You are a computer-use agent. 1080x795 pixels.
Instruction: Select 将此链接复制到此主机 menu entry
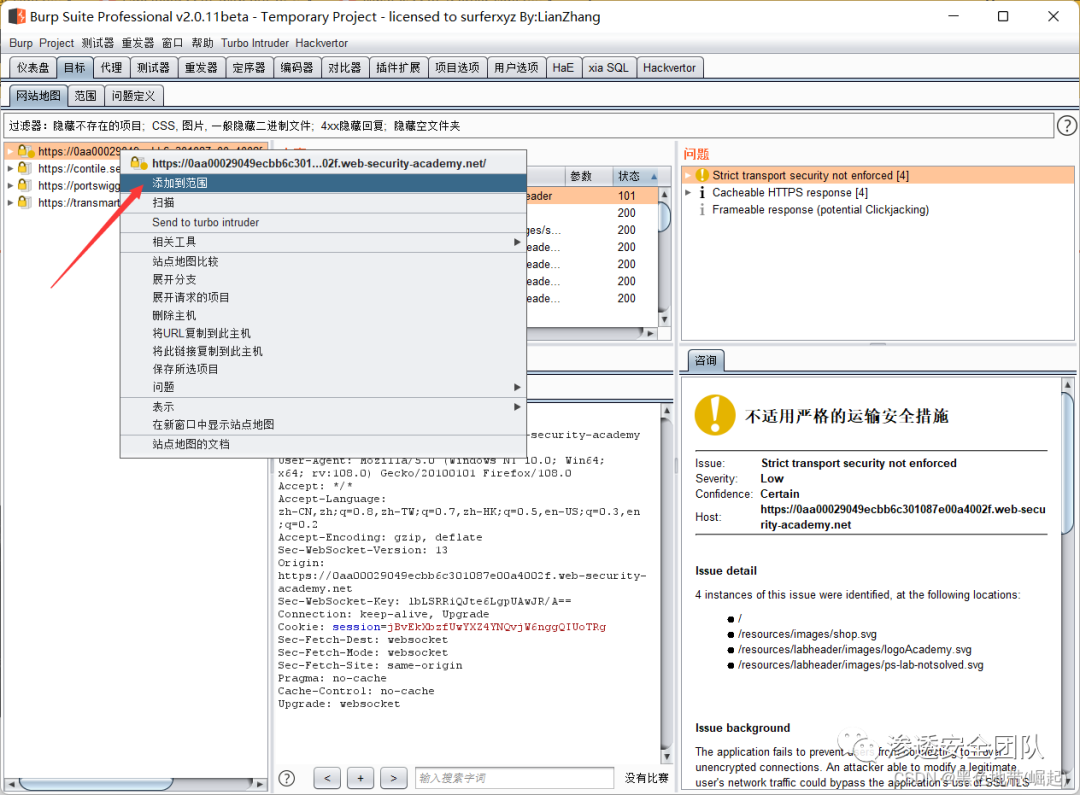tap(323, 351)
